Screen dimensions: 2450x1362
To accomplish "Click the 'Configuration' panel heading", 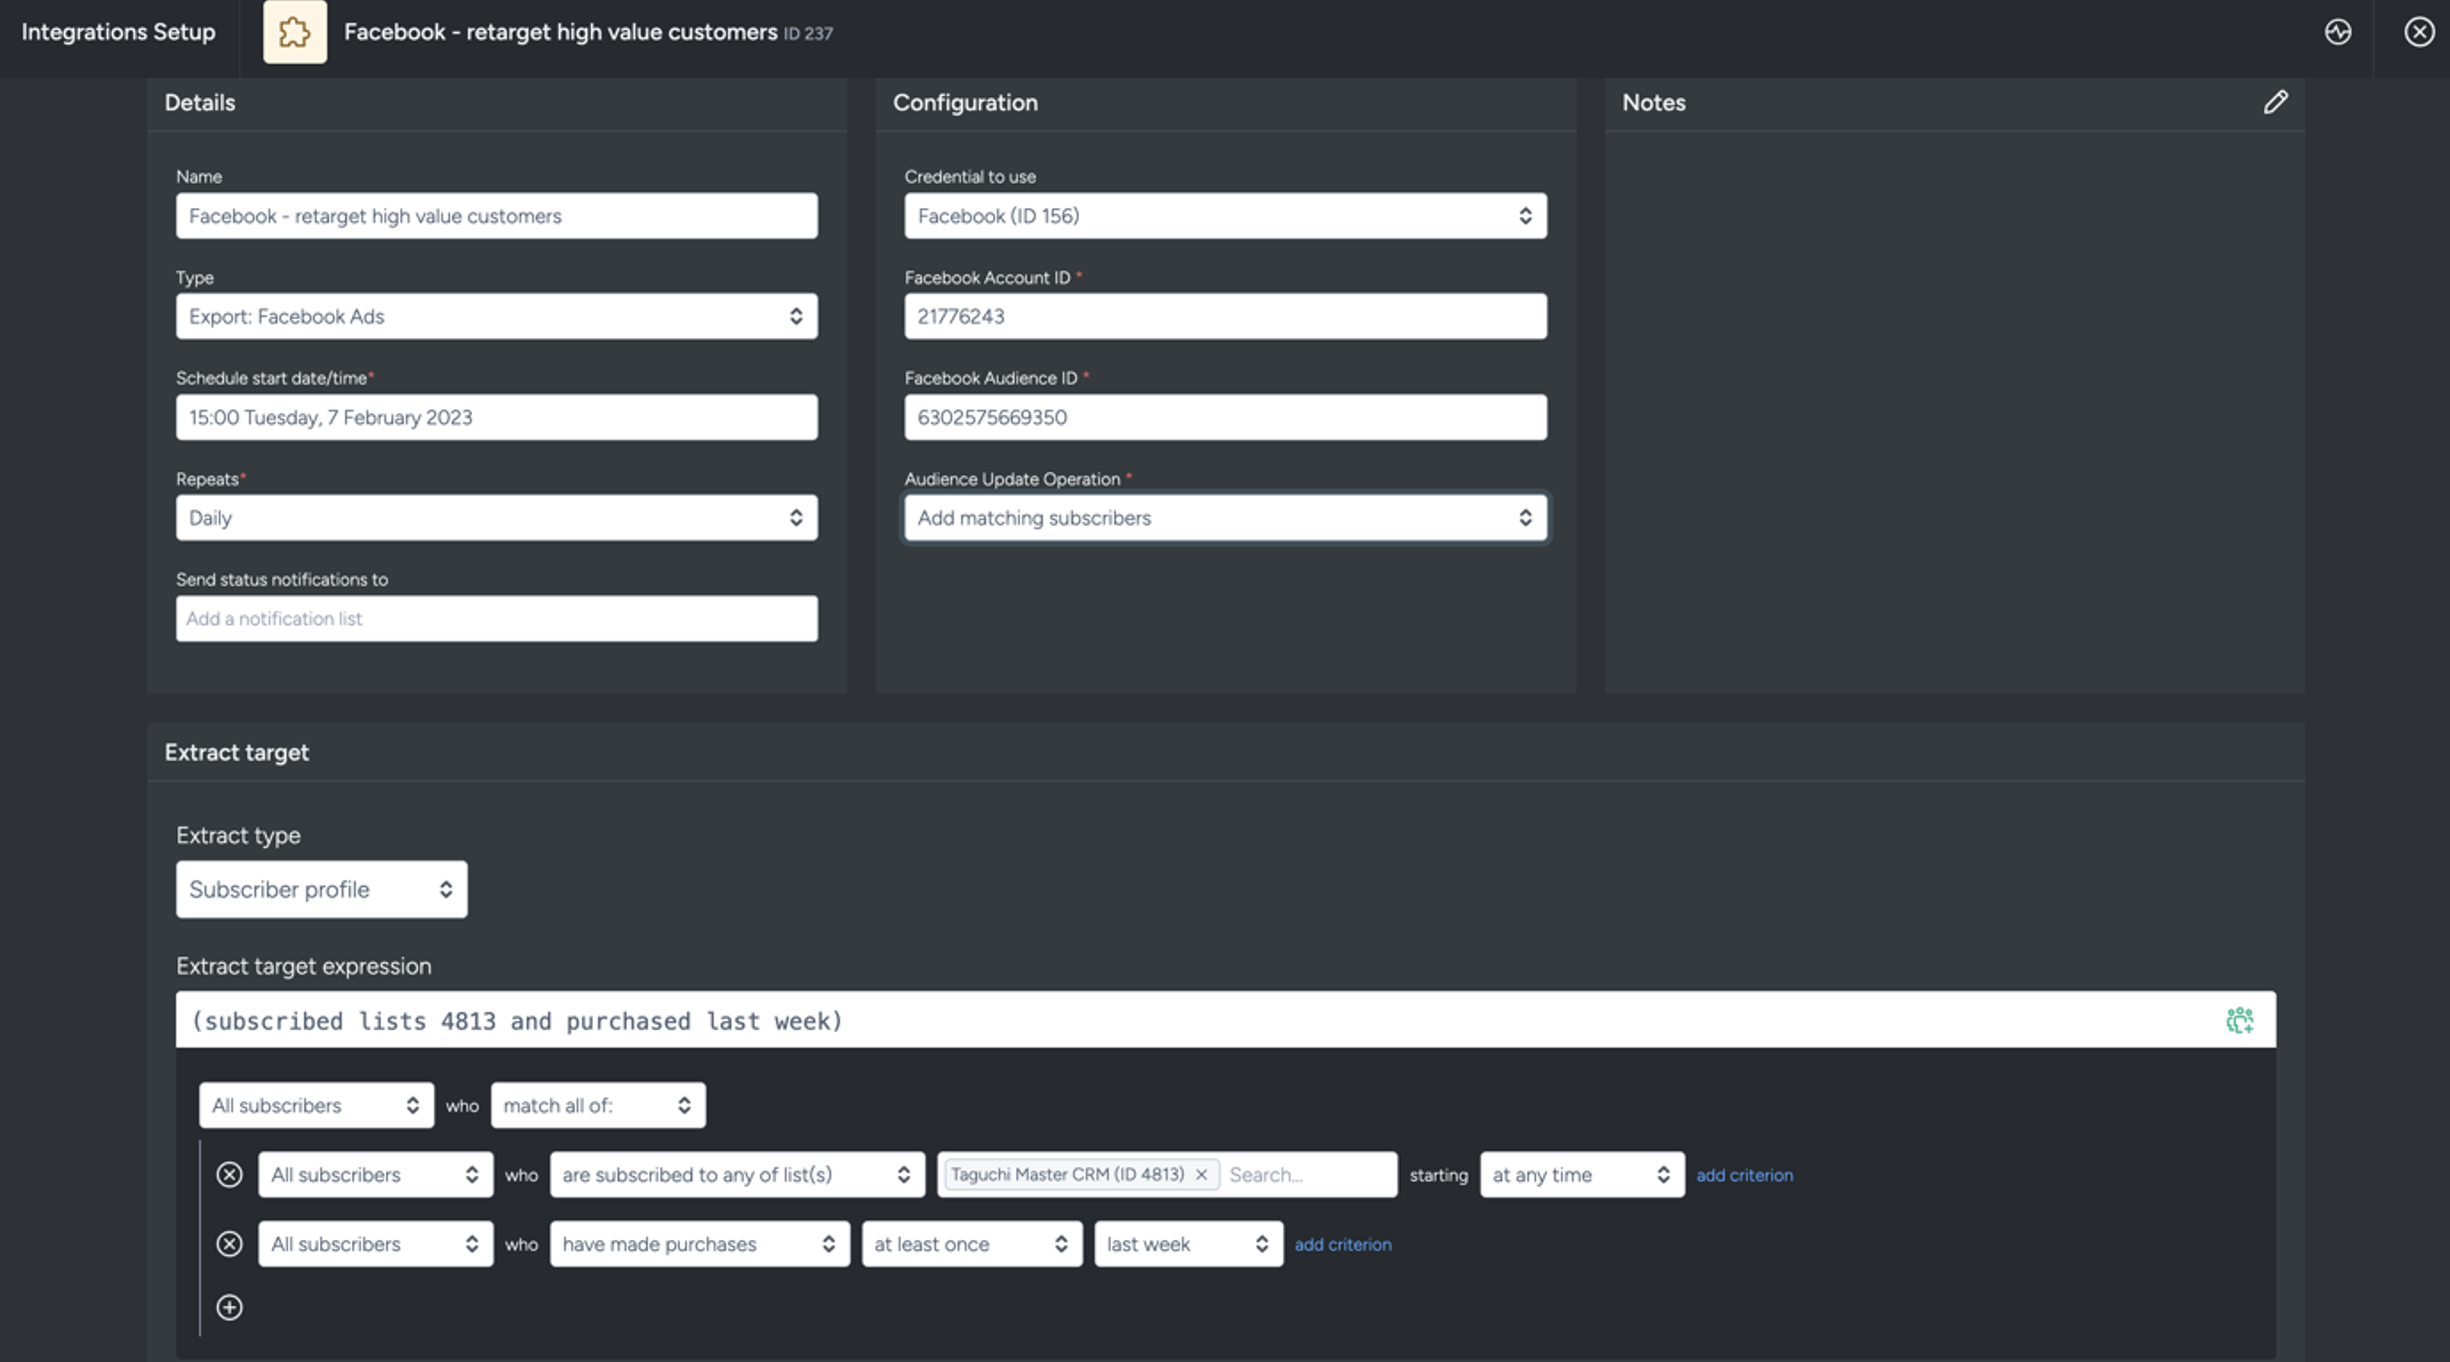I will (x=965, y=102).
